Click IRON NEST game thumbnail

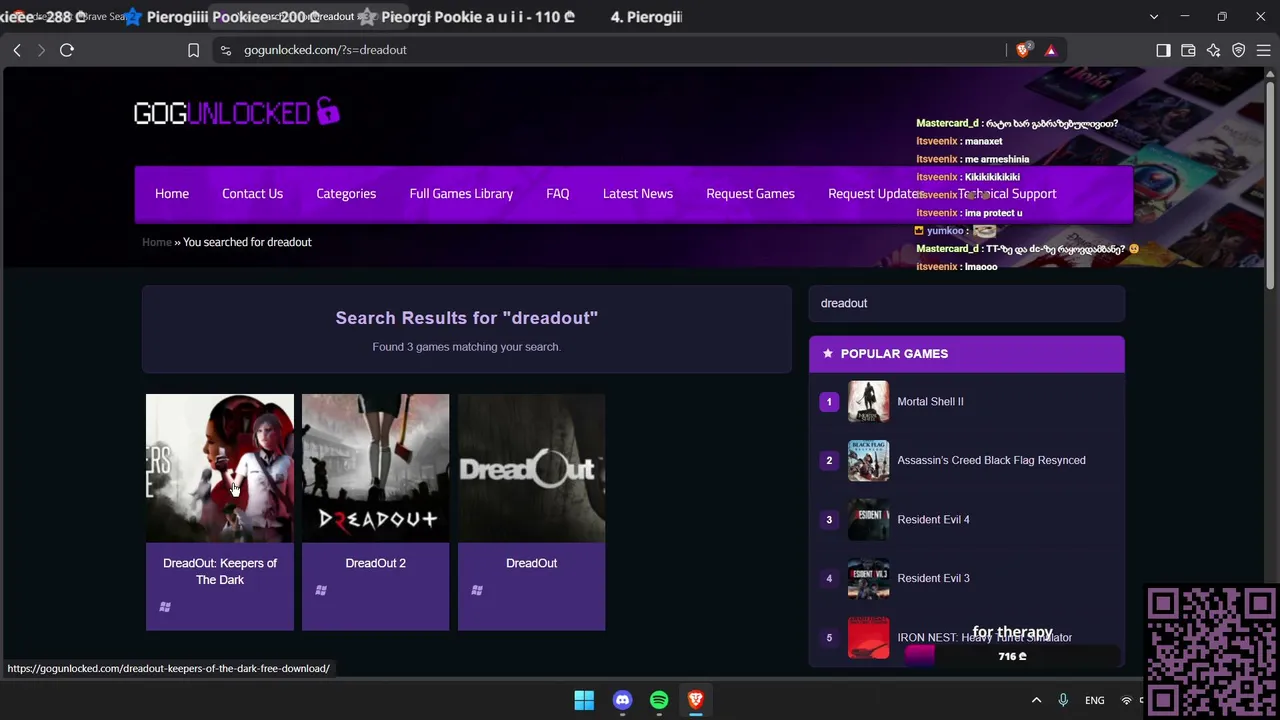(x=868, y=638)
